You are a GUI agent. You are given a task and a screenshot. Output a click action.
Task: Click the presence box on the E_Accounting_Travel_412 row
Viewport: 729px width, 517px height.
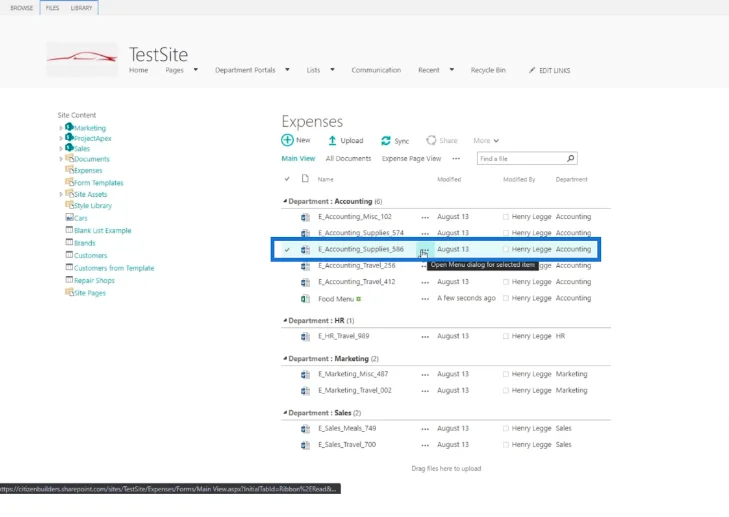pos(505,282)
